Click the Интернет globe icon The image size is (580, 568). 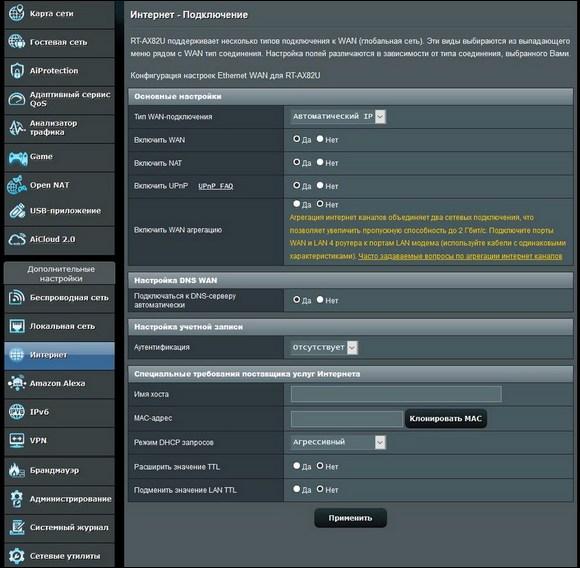pyautogui.click(x=17, y=355)
